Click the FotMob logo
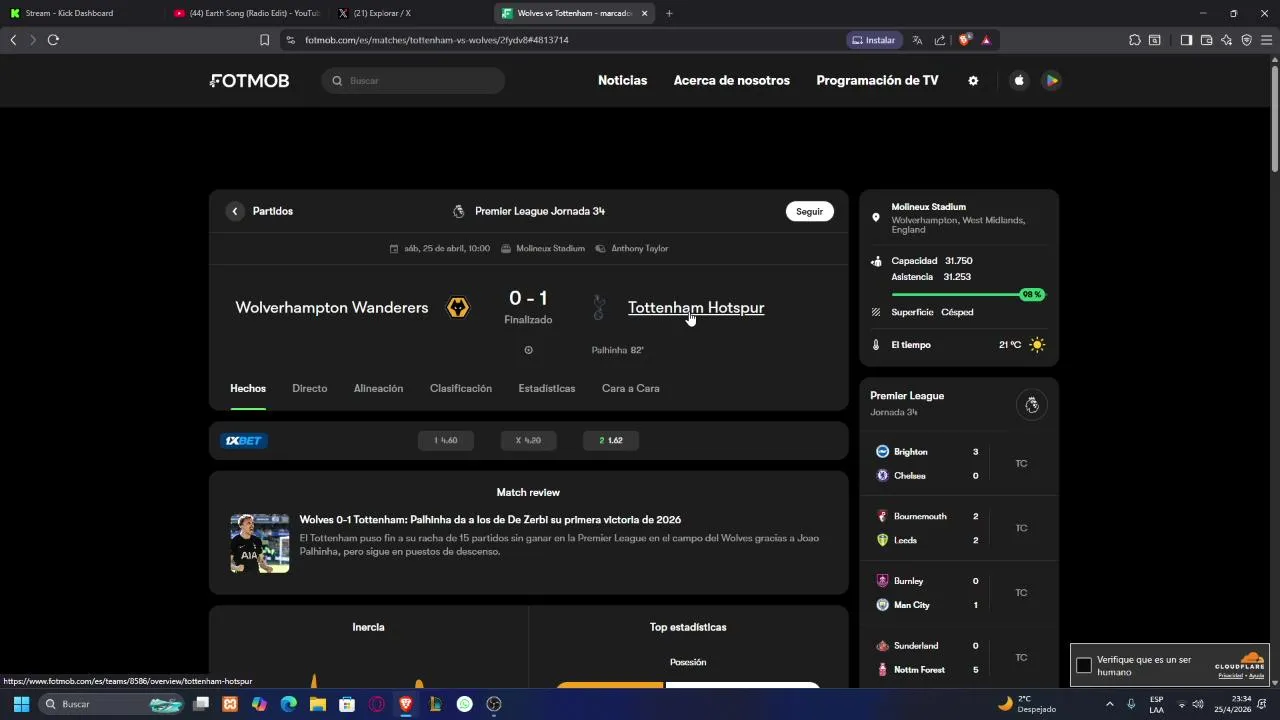The image size is (1280, 720). coord(249,81)
